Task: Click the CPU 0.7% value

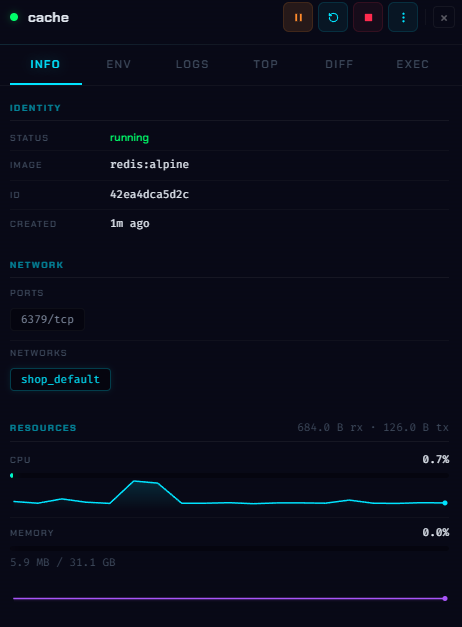Action: [436, 459]
